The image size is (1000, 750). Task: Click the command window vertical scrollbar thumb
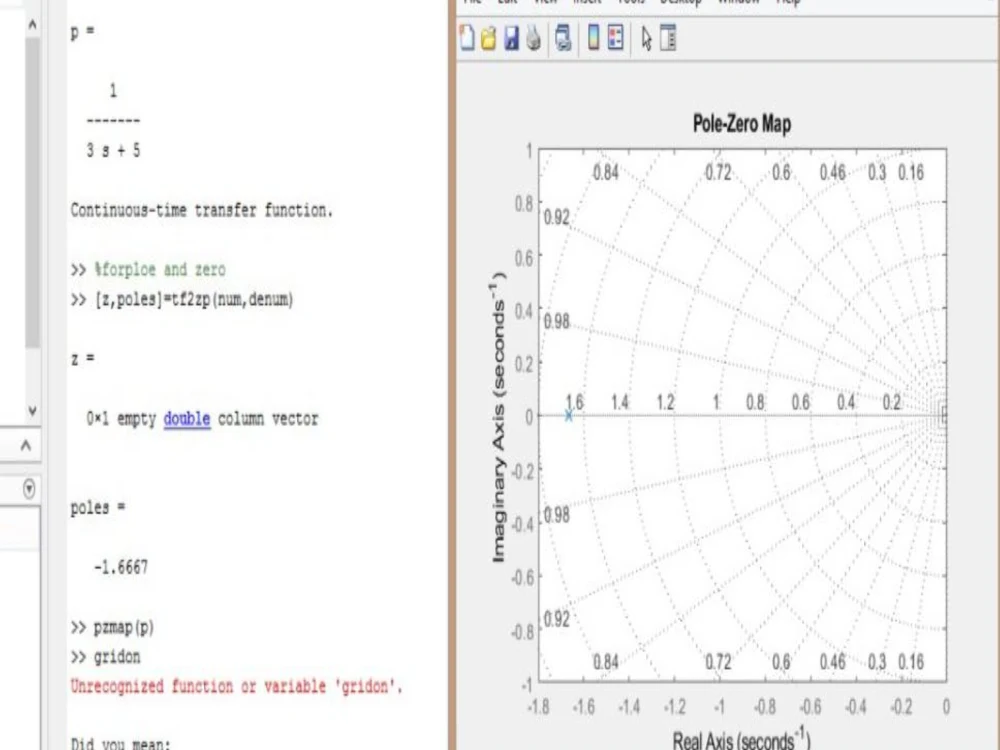[x=33, y=193]
